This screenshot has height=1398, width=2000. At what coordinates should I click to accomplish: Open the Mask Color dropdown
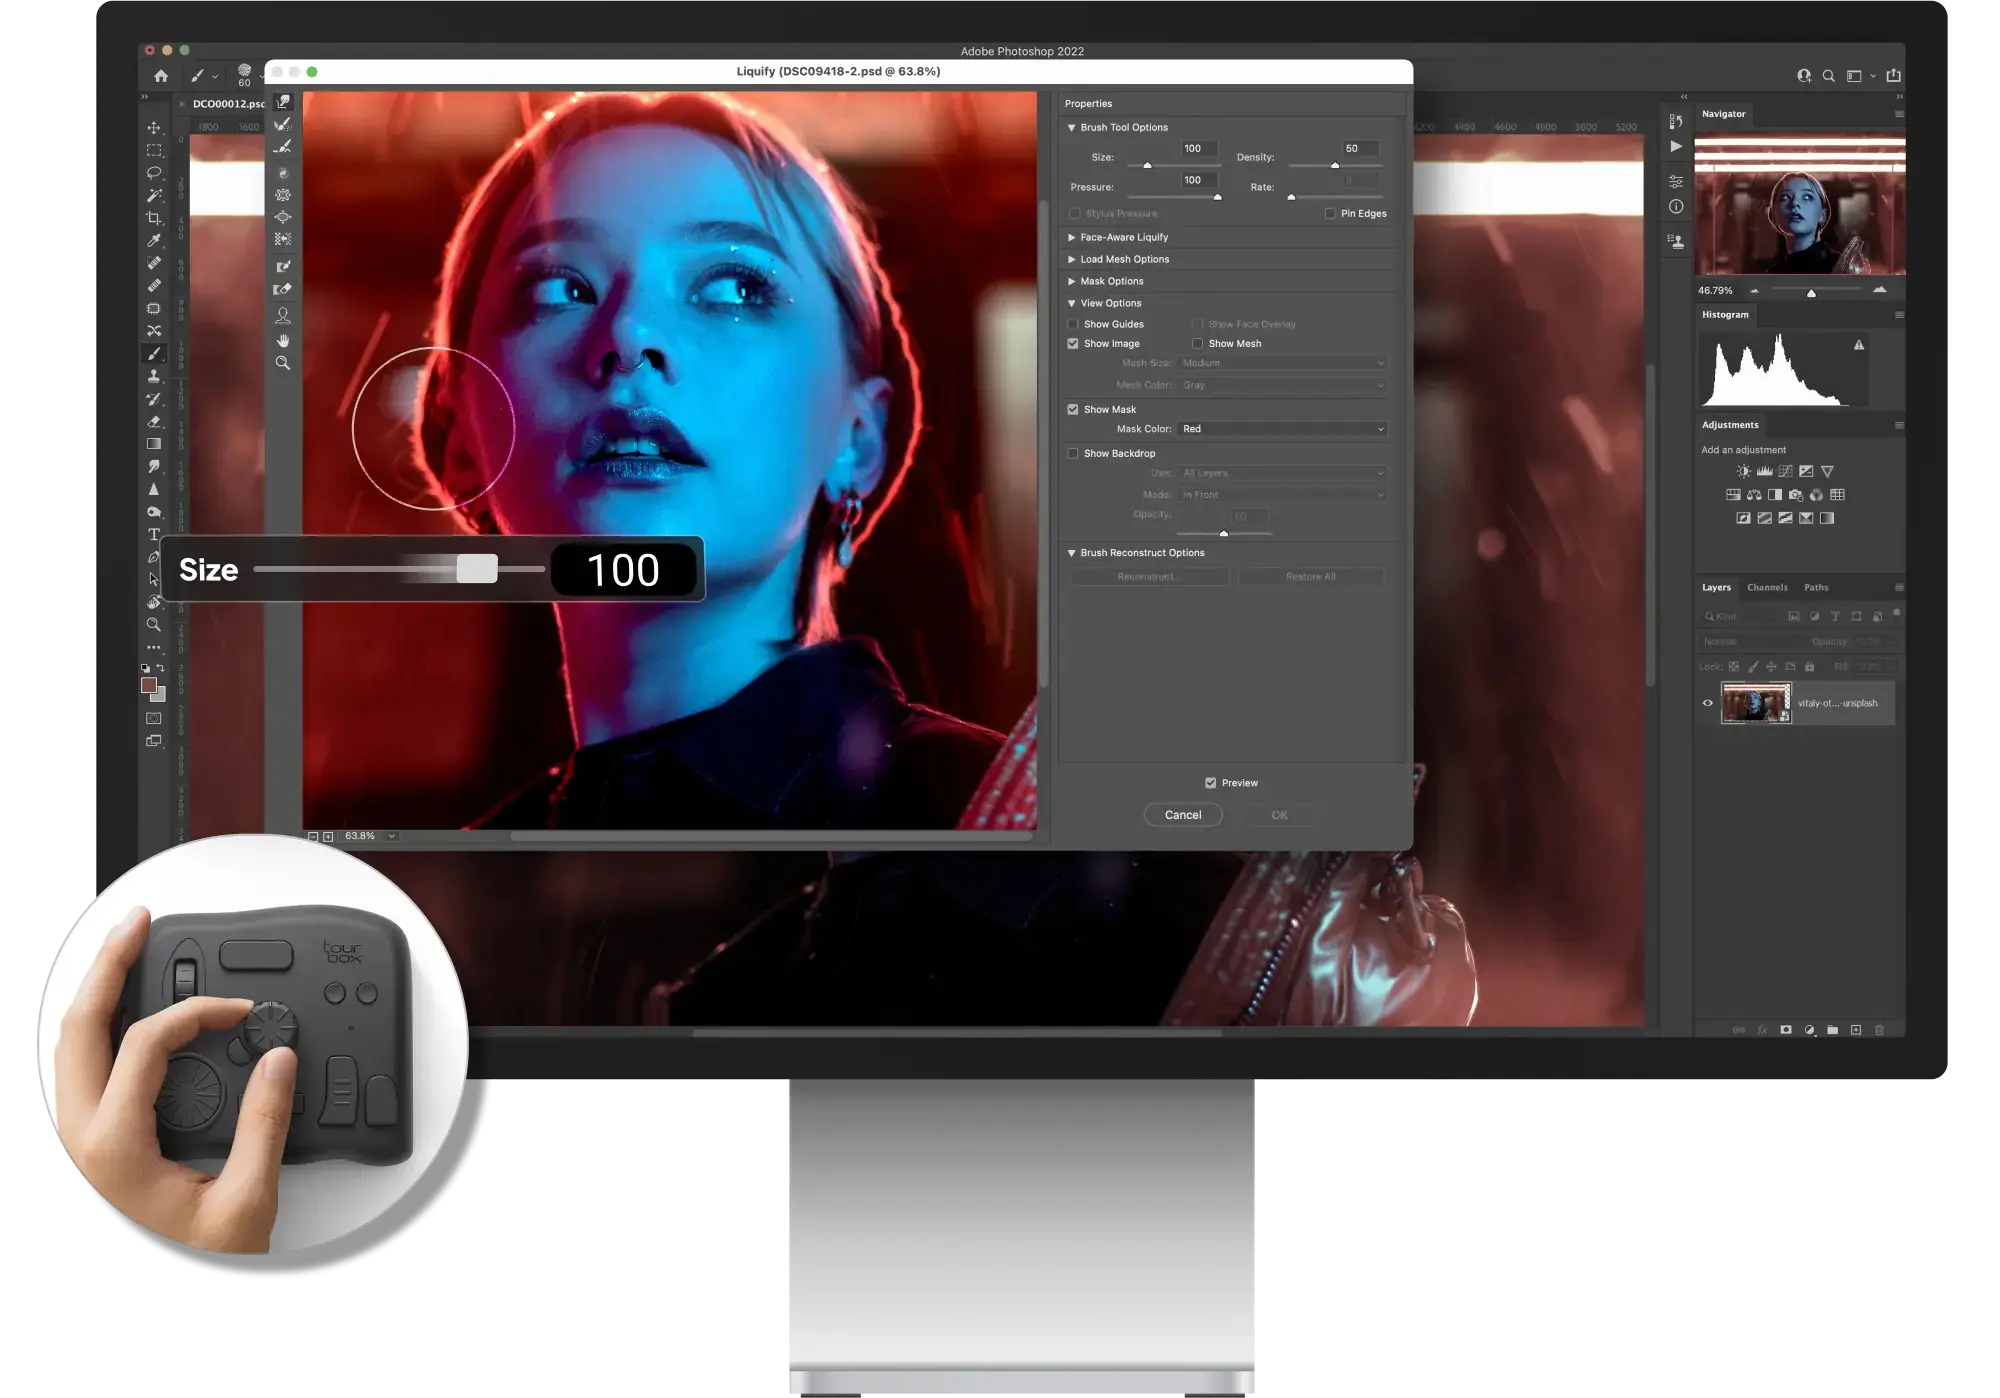coord(1283,429)
